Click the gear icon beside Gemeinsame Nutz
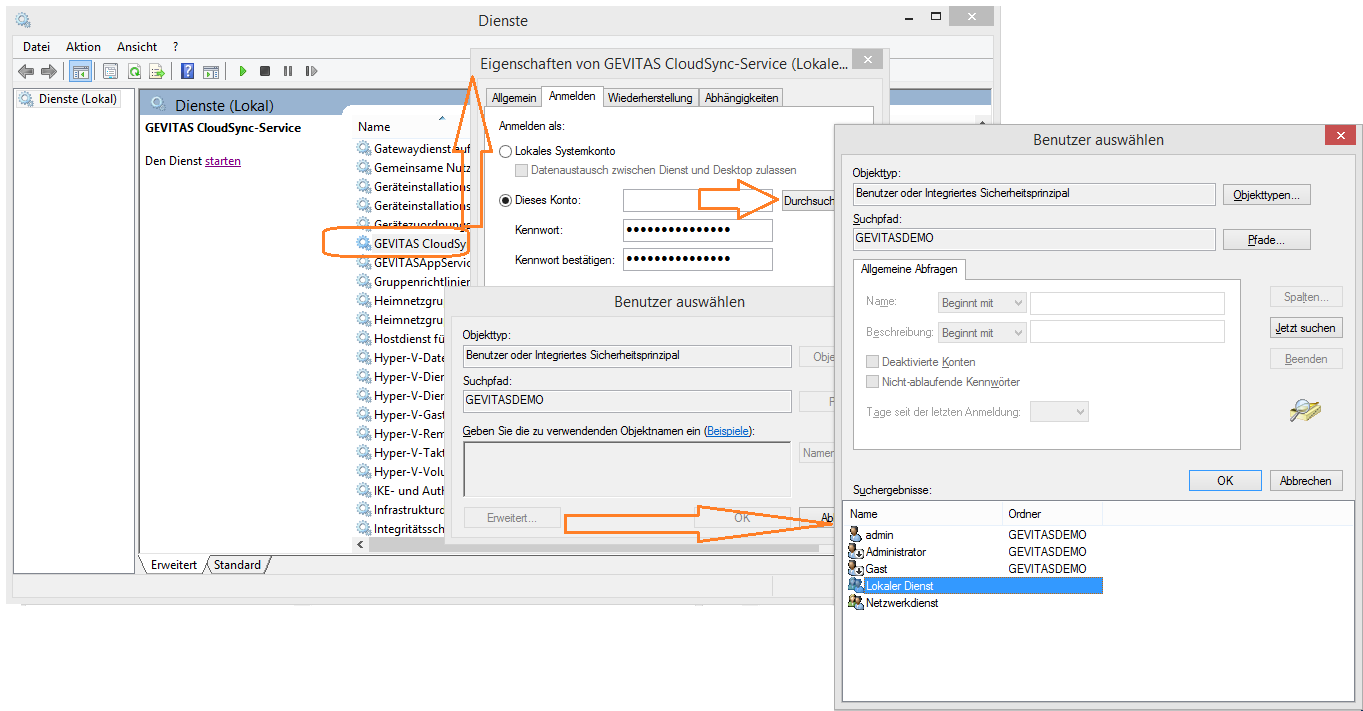This screenshot has height=711, width=1363. point(364,167)
